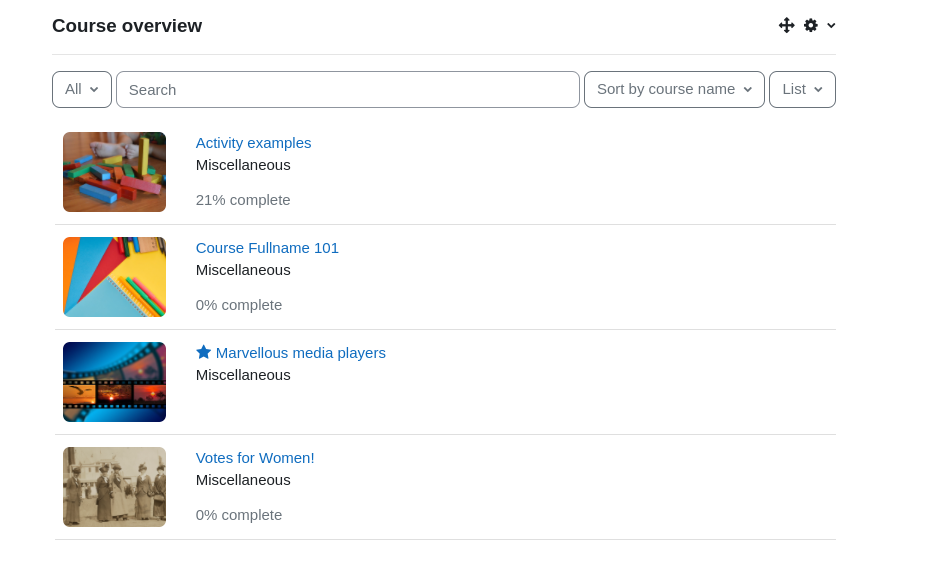Click the star icon on Marvellous media players
Image resolution: width=945 pixels, height=584 pixels.
(204, 352)
